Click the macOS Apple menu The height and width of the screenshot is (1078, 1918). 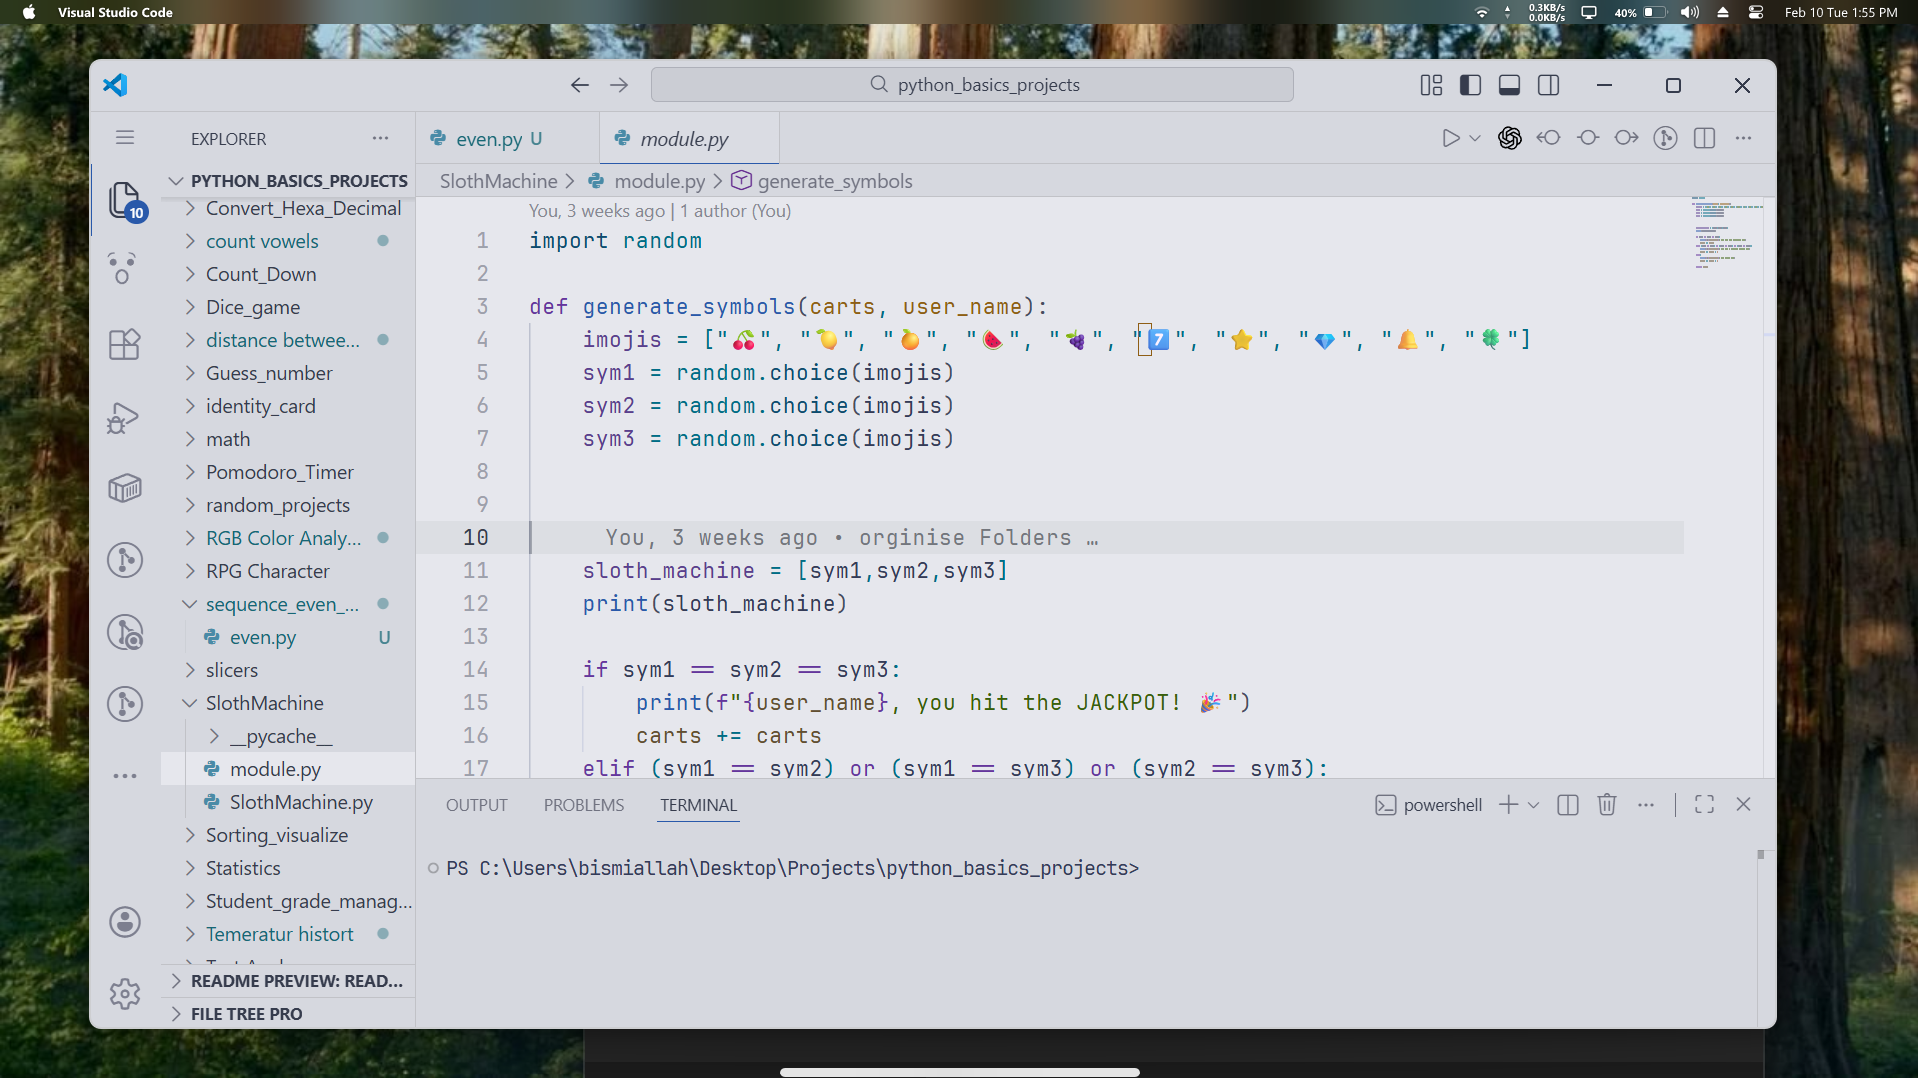(28, 12)
